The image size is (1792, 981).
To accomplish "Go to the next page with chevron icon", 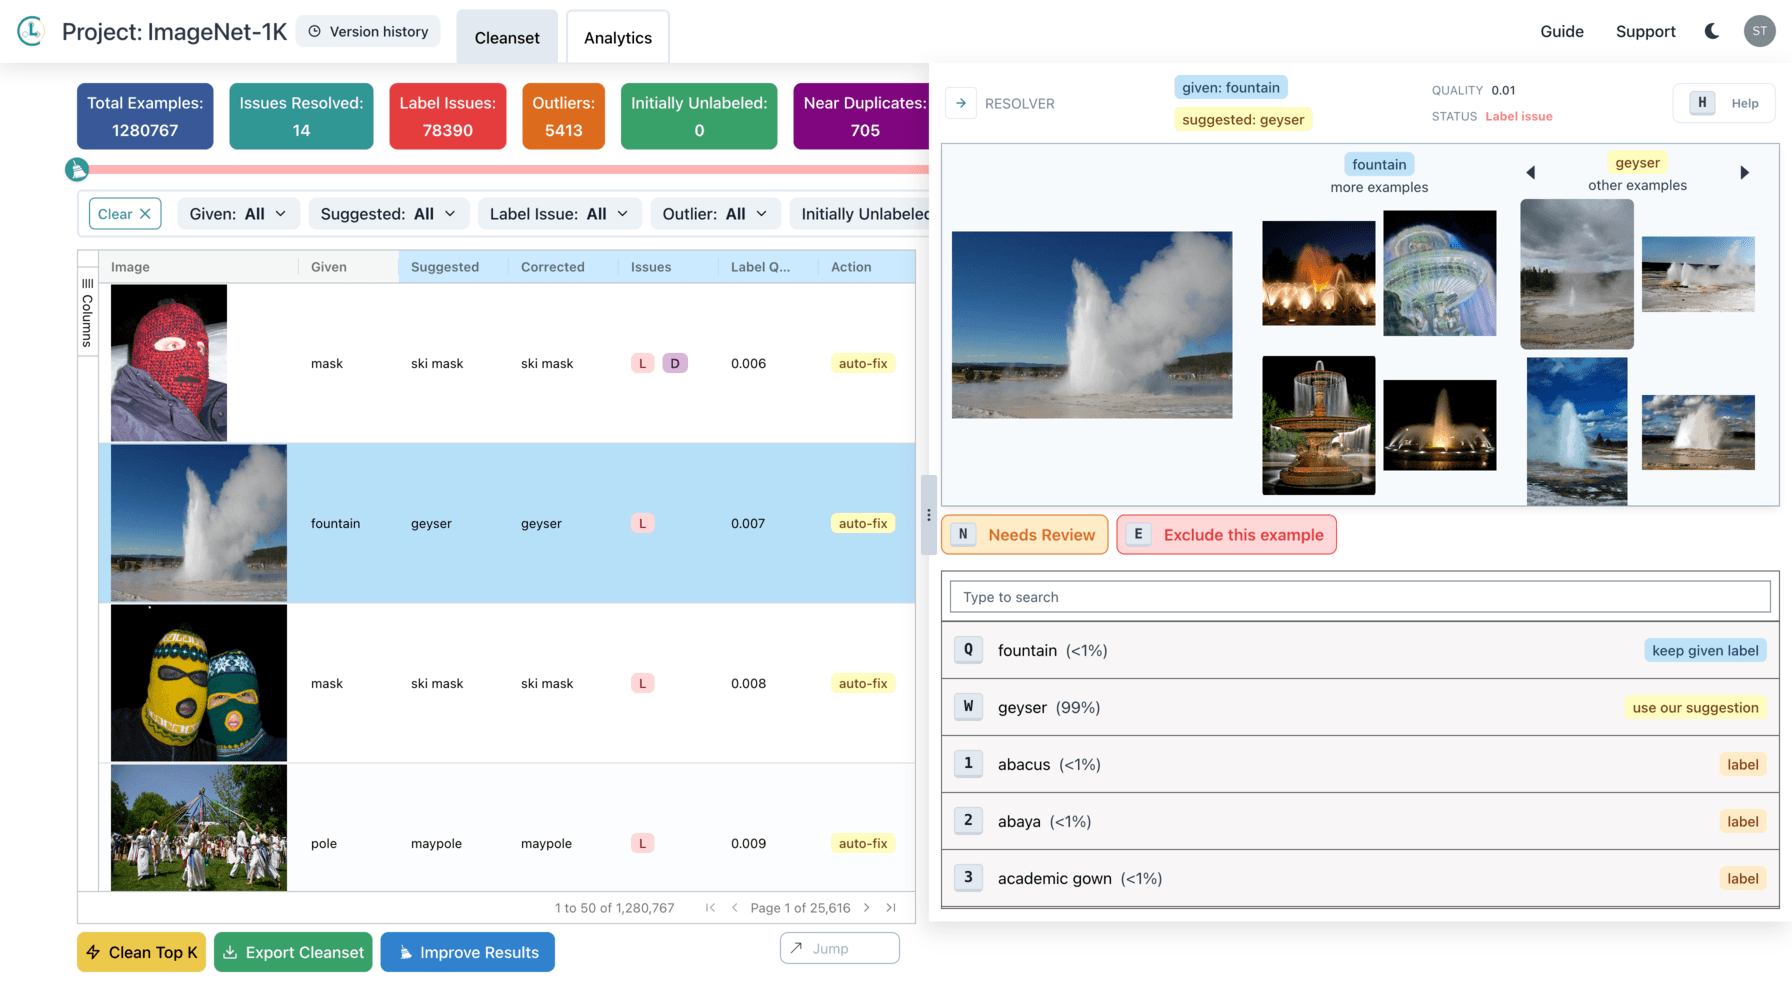I will point(866,907).
